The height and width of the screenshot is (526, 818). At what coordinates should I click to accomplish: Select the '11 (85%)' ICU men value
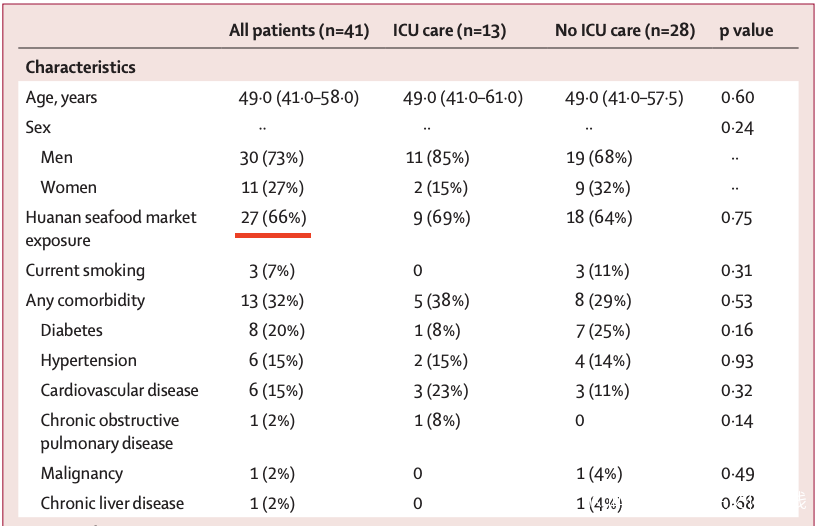434,158
